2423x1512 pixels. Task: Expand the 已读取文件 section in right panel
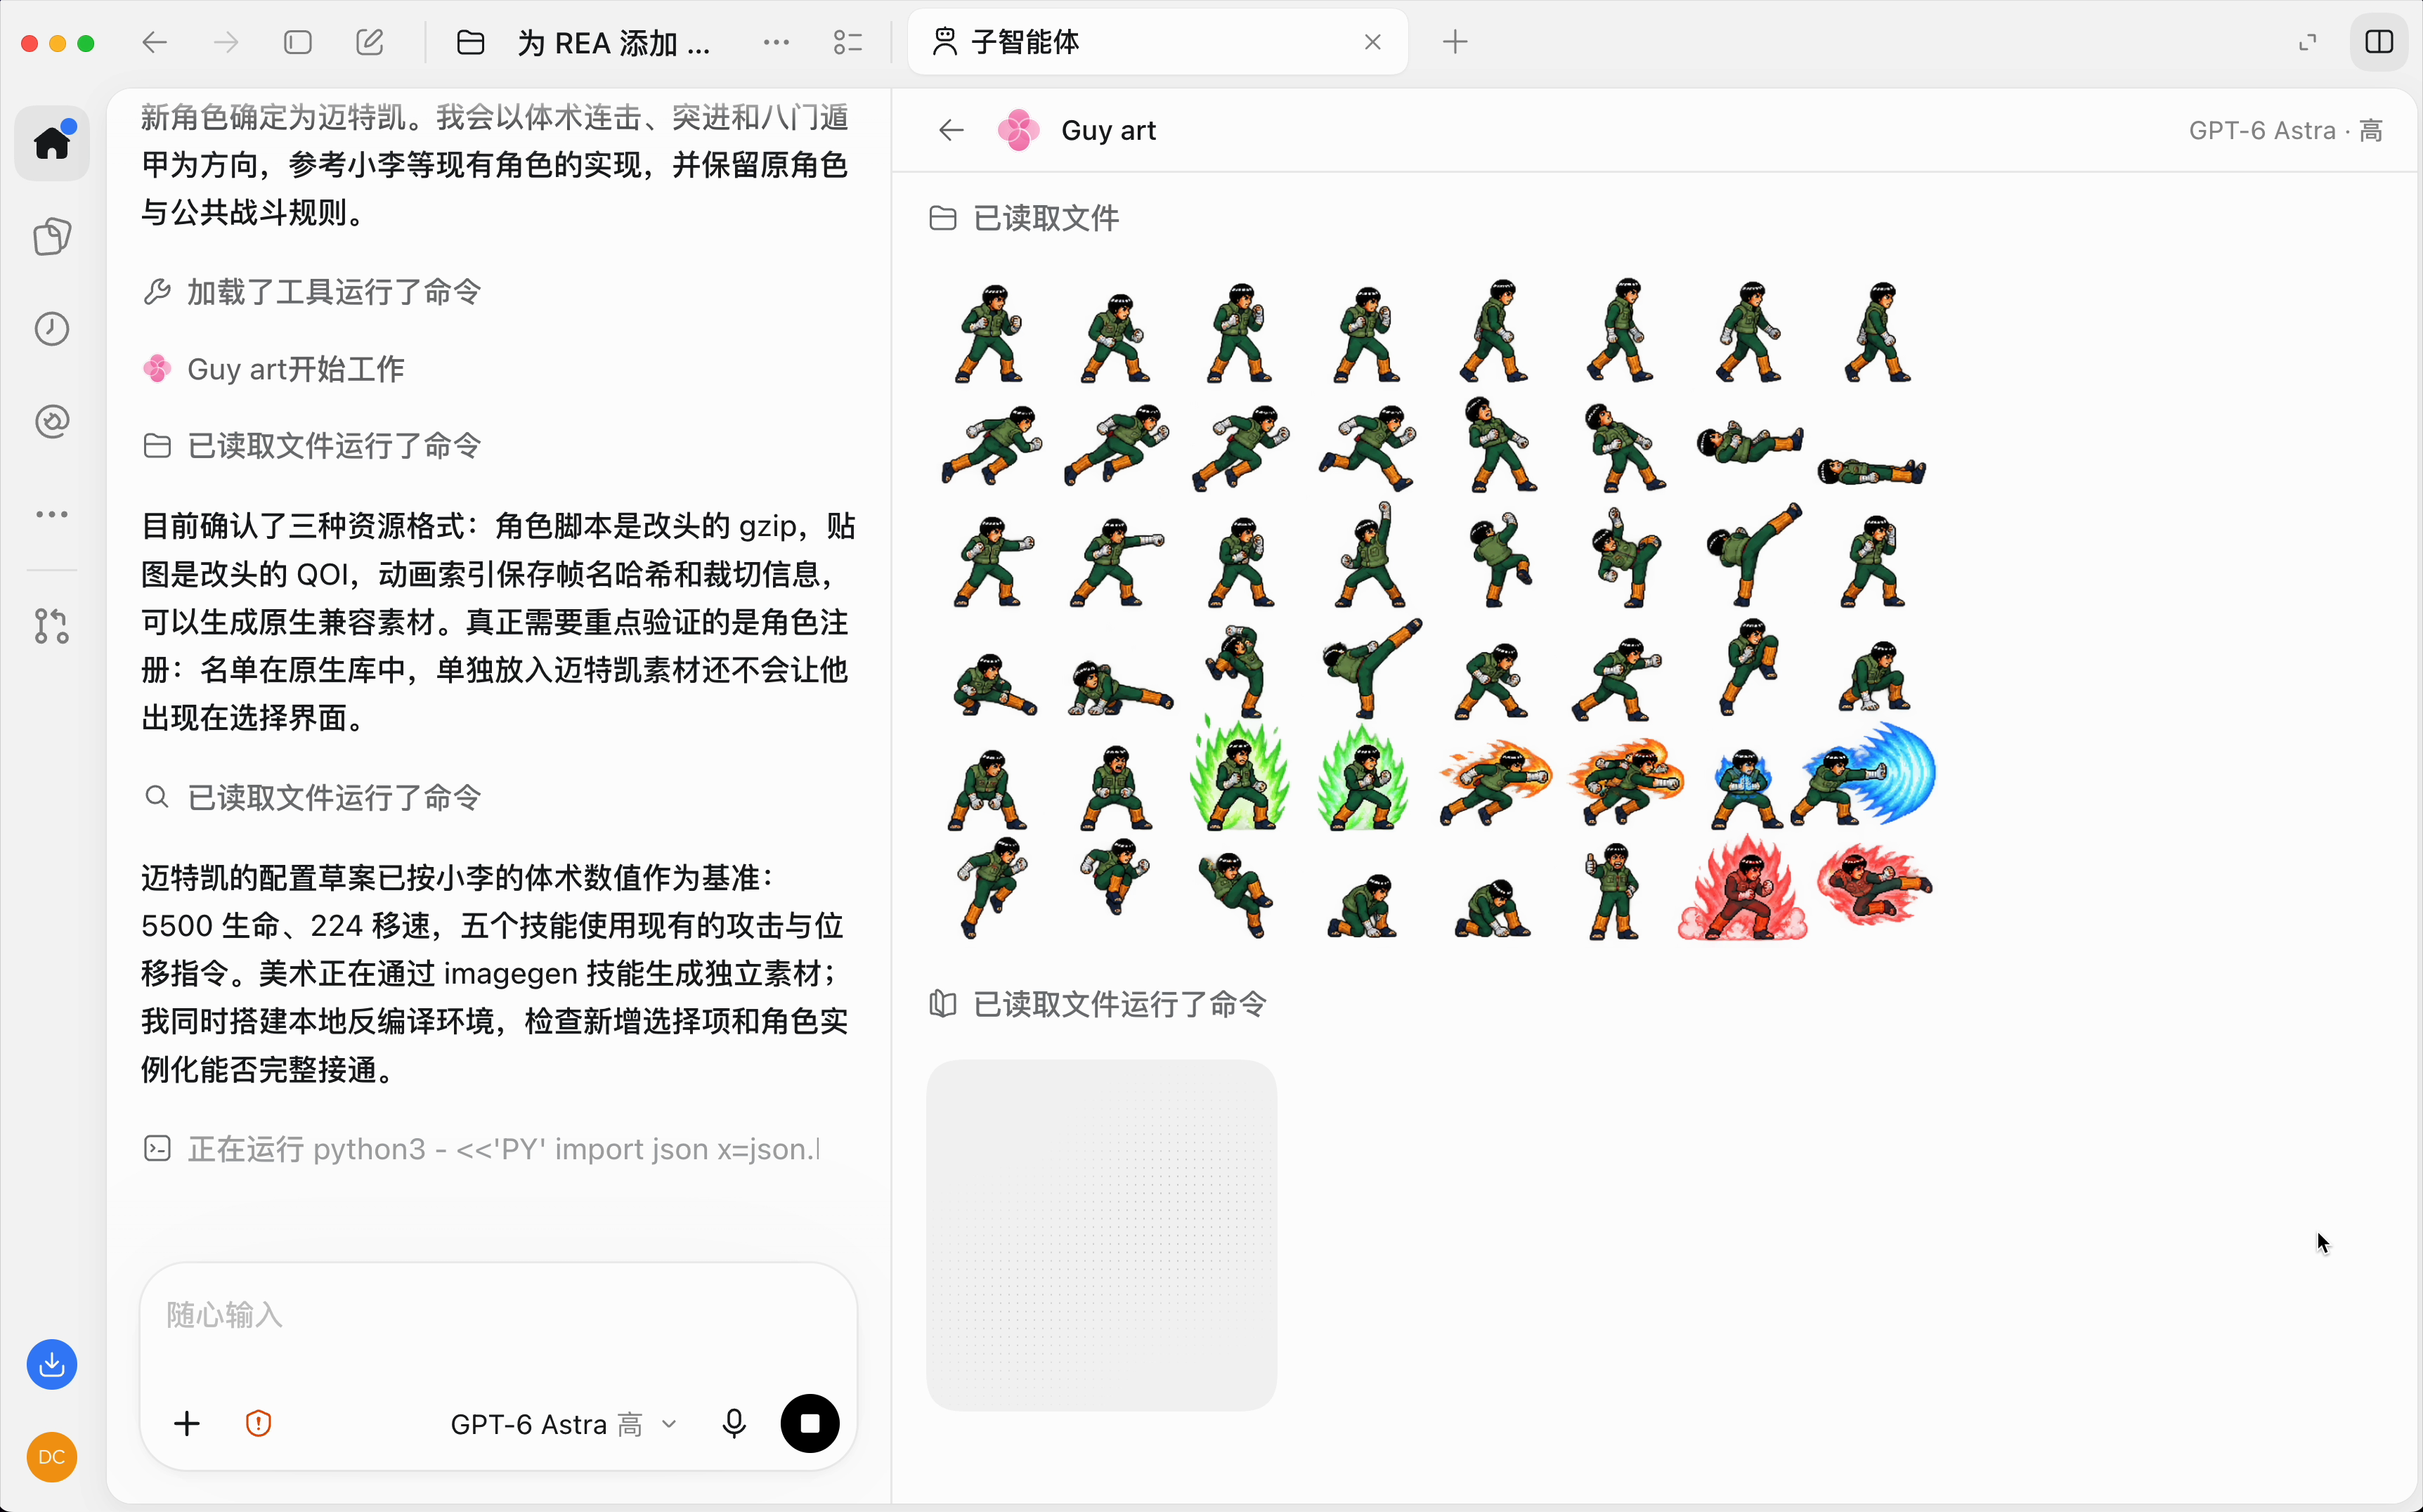click(x=1024, y=218)
